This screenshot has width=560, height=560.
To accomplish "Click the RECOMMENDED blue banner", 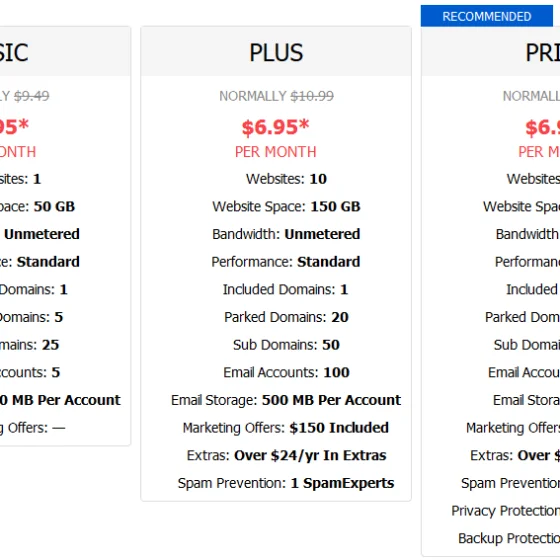I will coord(486,16).
